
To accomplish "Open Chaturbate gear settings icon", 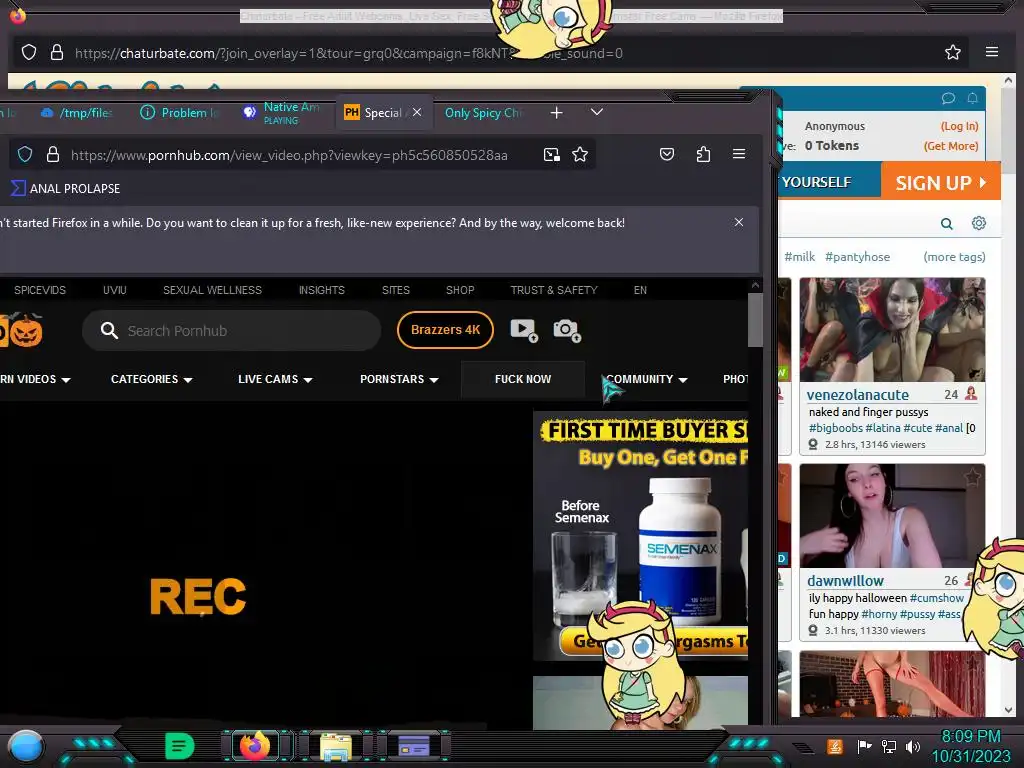I will [x=978, y=223].
